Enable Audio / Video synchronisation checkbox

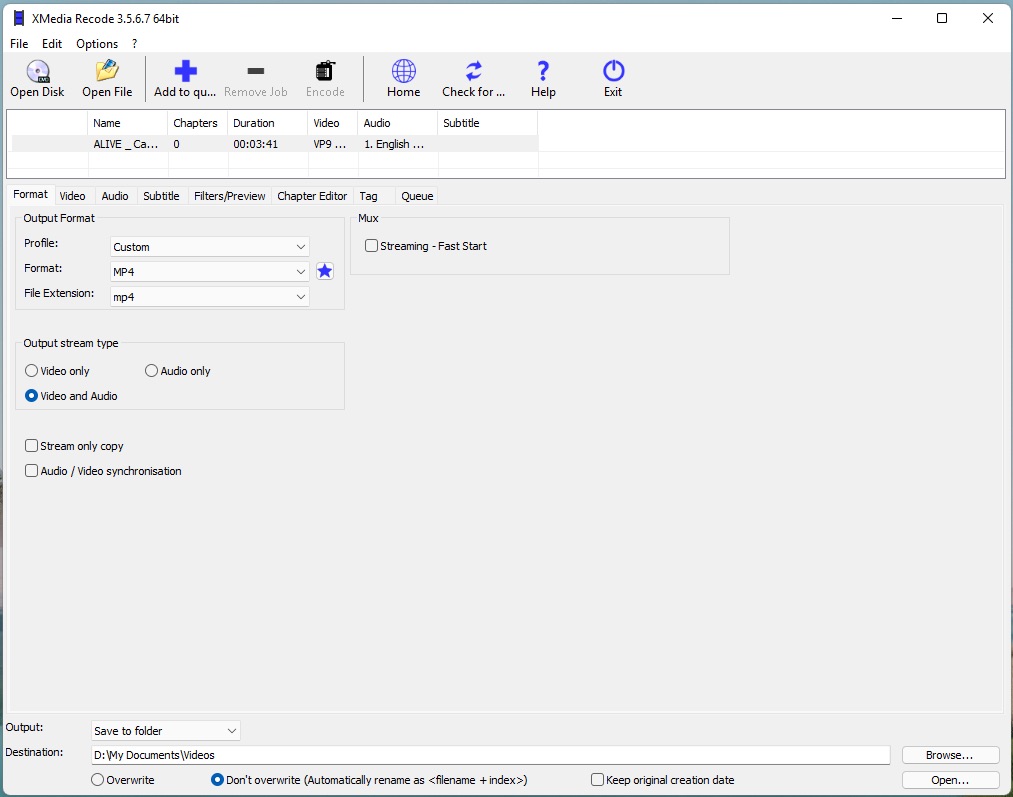[32, 471]
